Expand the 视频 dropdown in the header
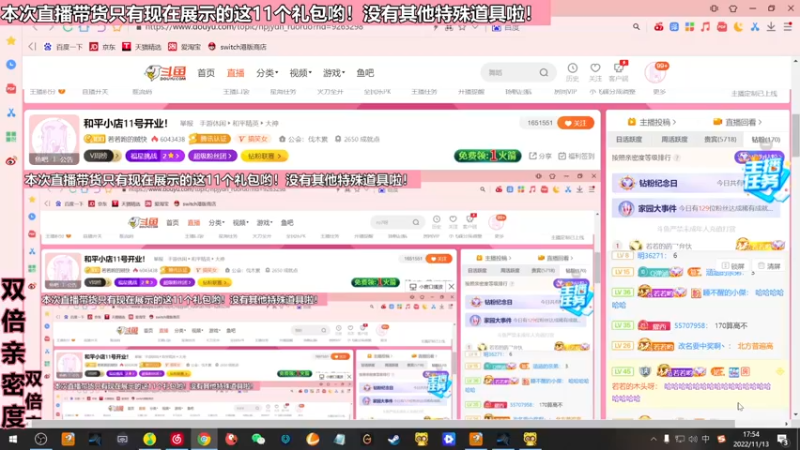 pyautogui.click(x=301, y=73)
